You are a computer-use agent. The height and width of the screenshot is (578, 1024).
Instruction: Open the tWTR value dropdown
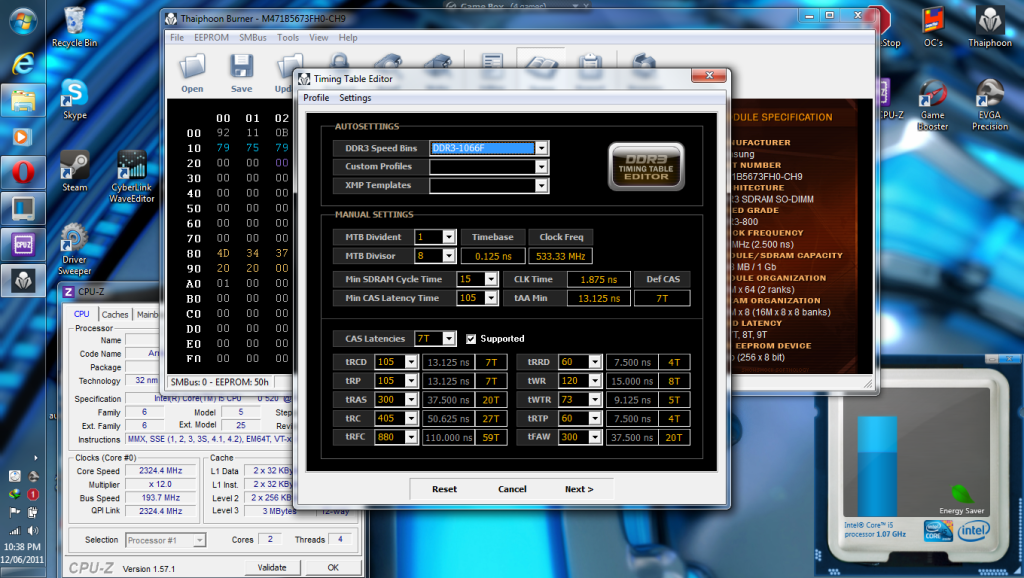pos(594,400)
